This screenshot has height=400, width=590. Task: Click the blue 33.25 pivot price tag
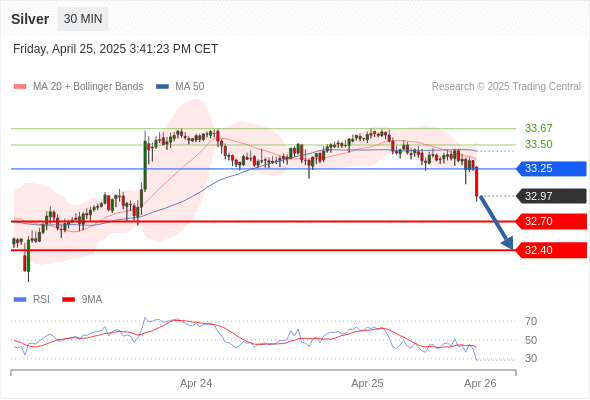tap(551, 168)
